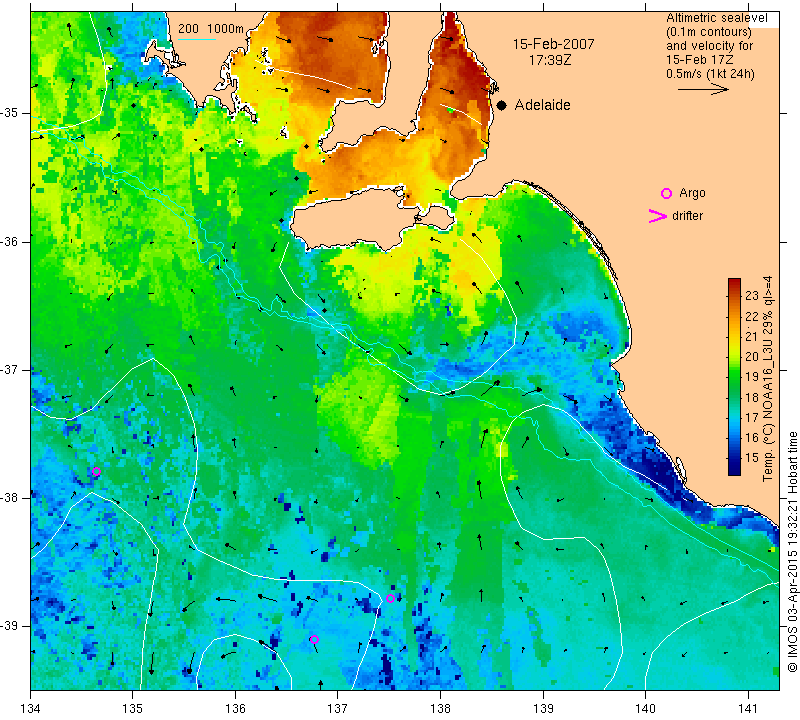Screen dimensions: 800x720
Task: Click the 'drifter' legend label
Action: [687, 216]
